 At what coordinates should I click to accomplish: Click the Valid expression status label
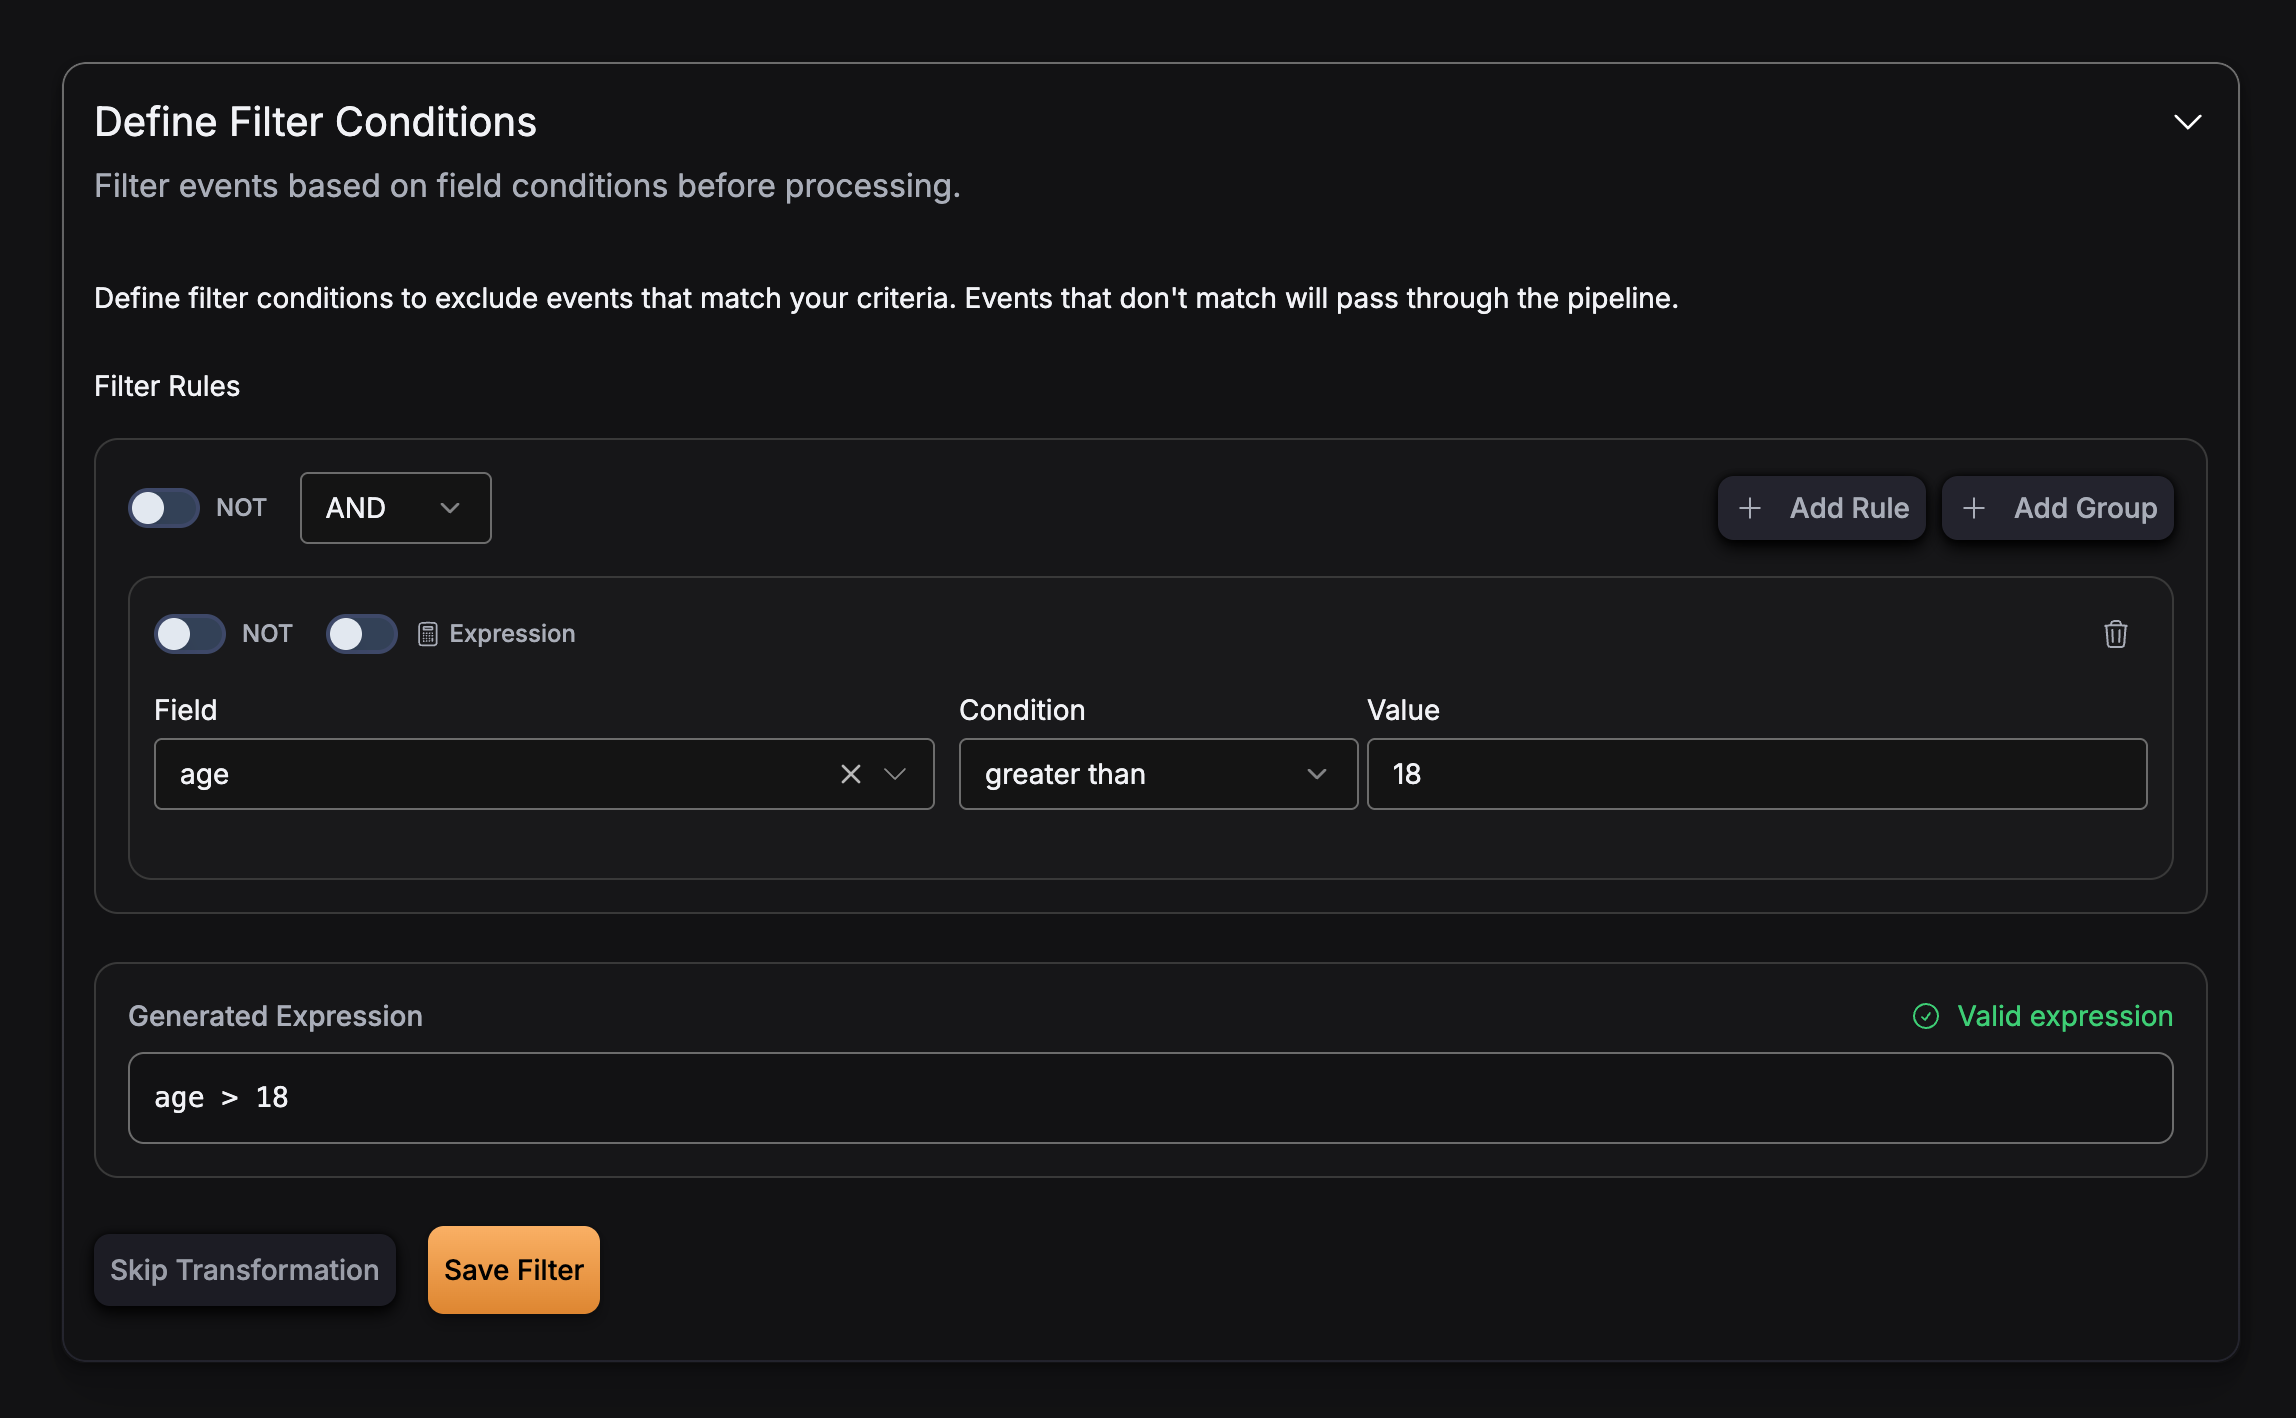coord(2064,1016)
